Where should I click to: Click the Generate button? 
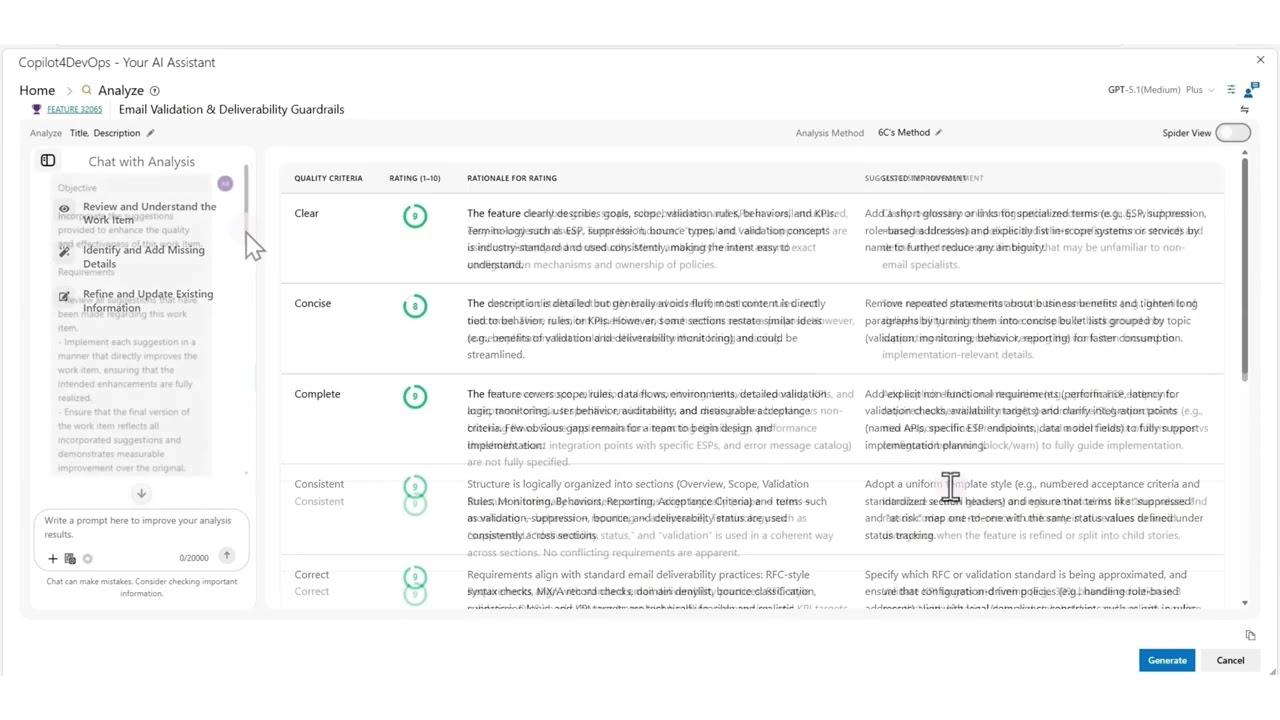[1167, 660]
